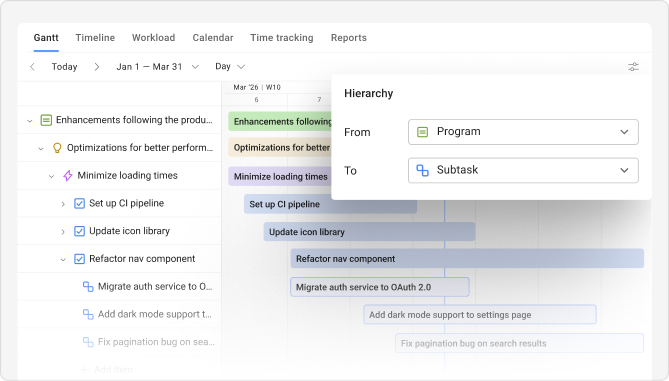Select Update icon library in the tree
Screen dimensions: 669x381
point(129,231)
